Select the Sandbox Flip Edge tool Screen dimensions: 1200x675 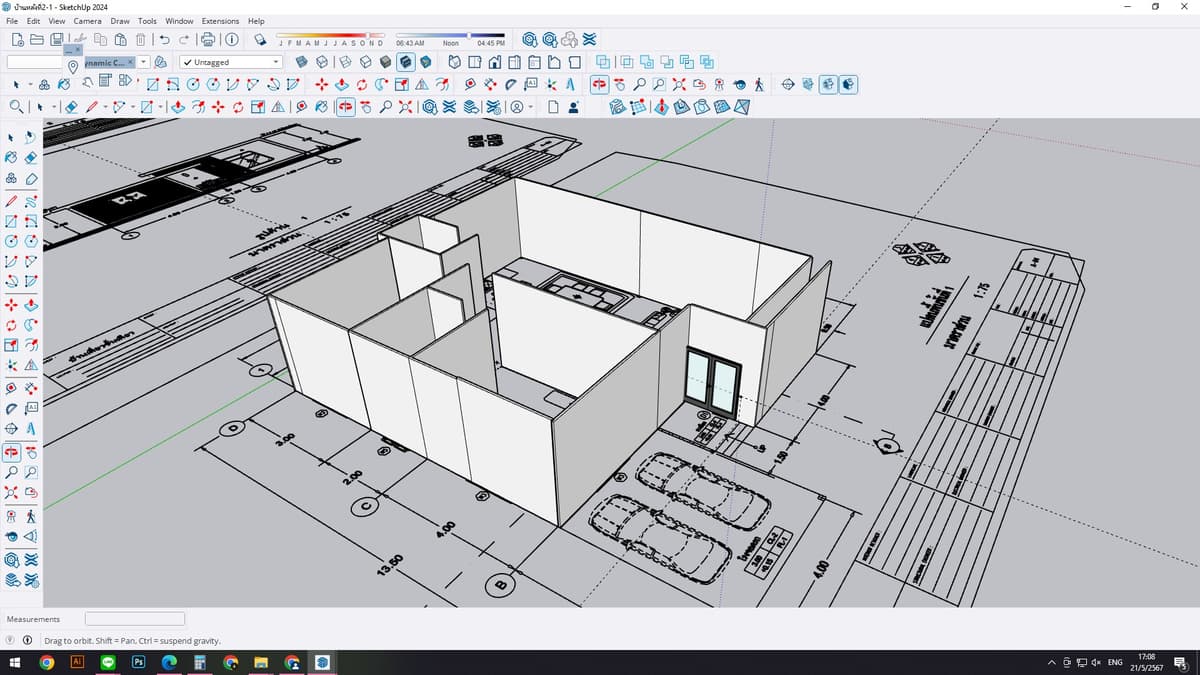(x=741, y=107)
